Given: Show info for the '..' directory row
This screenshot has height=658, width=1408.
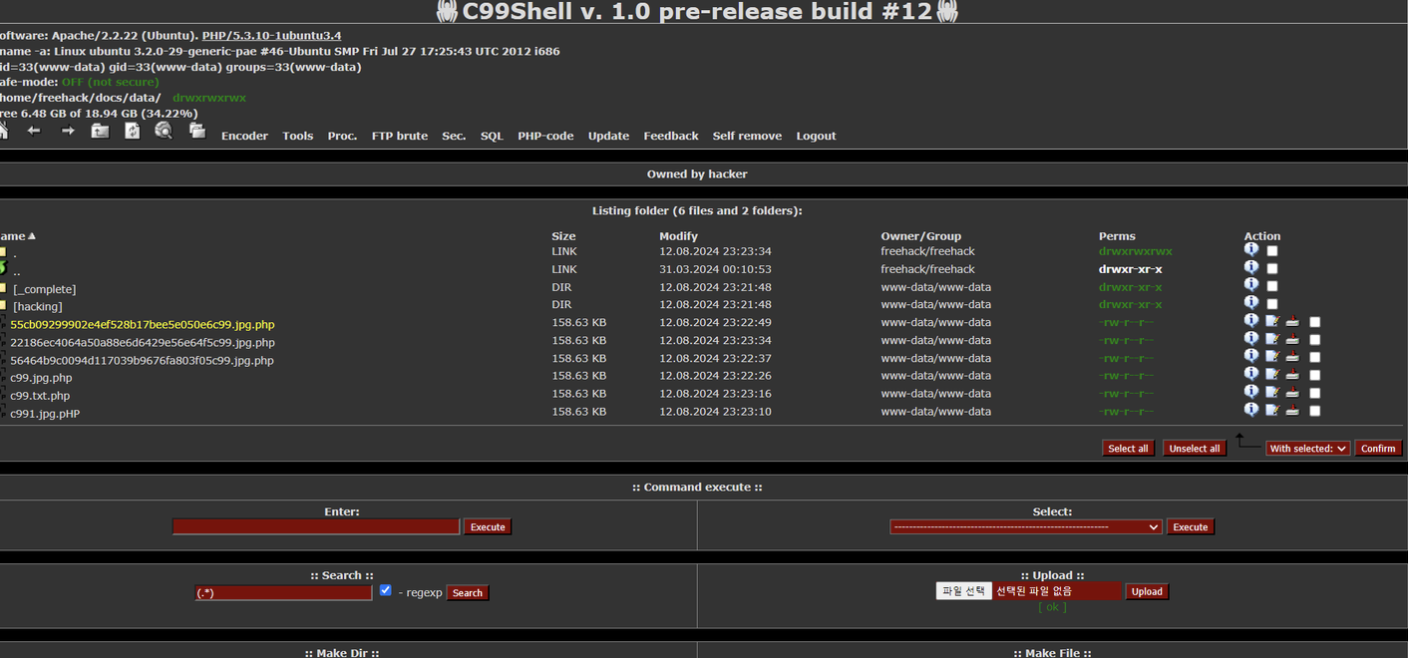Looking at the screenshot, I should (1251, 267).
